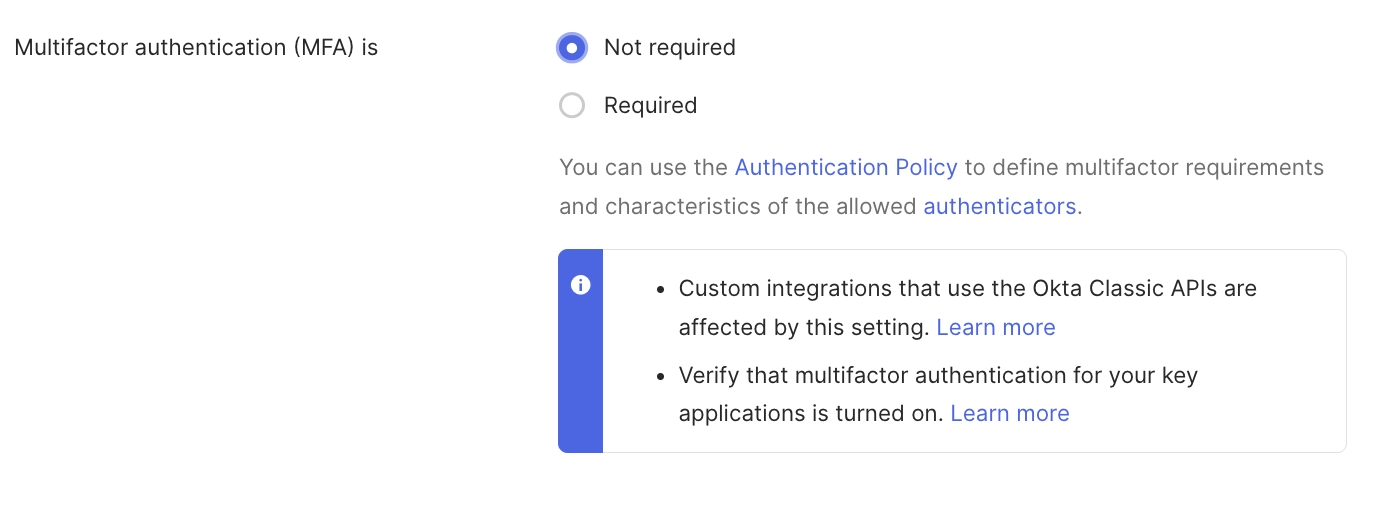Select the "Not required" MFA radio button
The height and width of the screenshot is (506, 1376).
tap(571, 48)
